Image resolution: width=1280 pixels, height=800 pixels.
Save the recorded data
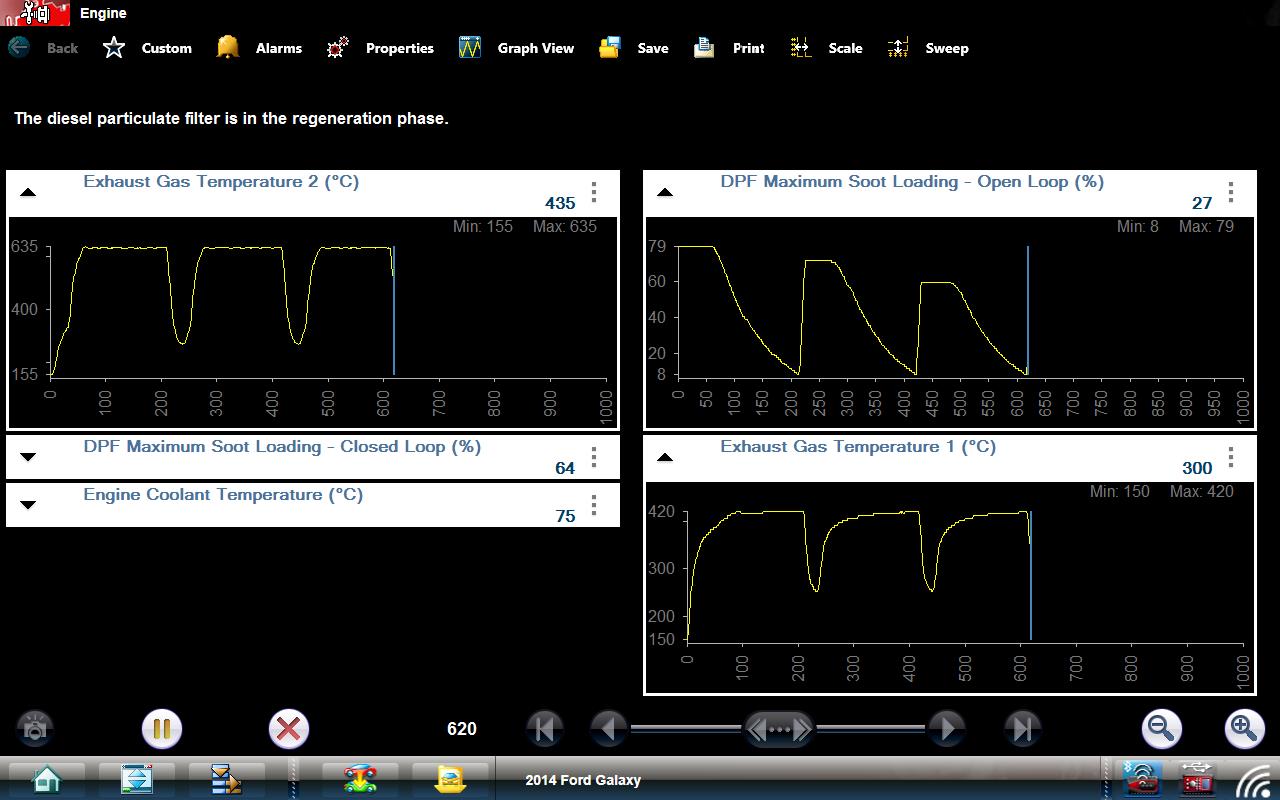point(610,47)
